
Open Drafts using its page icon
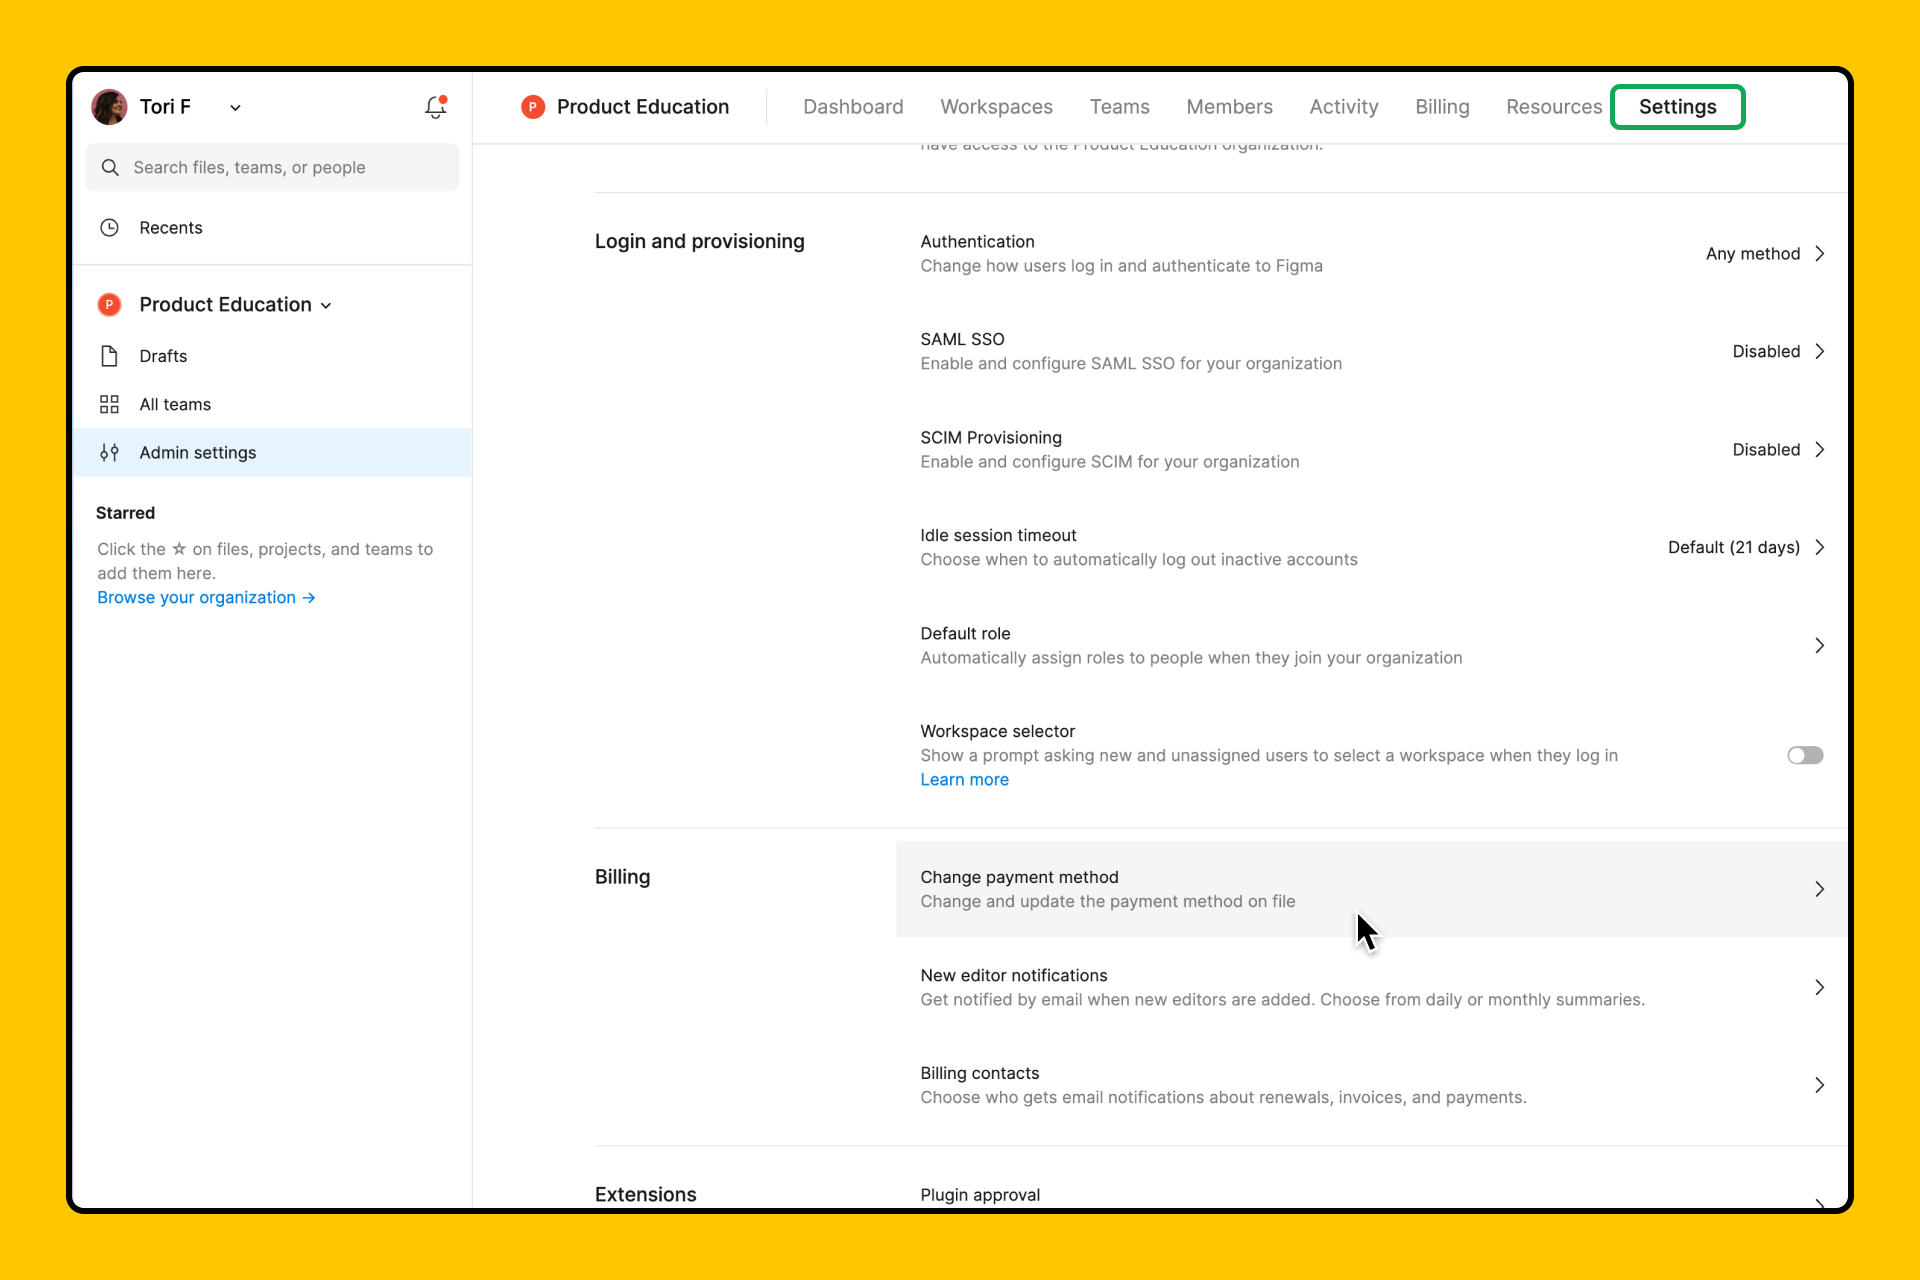[x=109, y=356]
